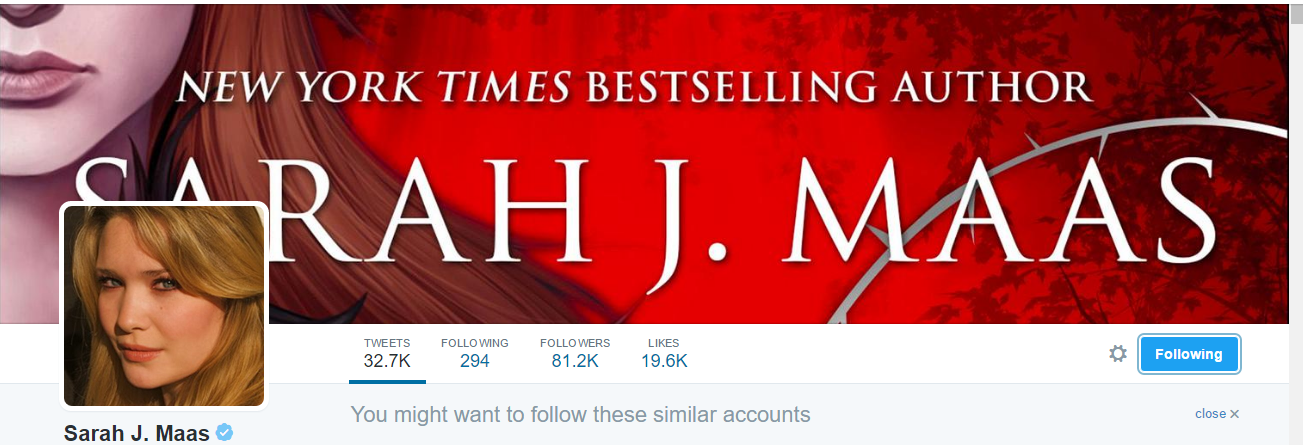
Task: Click the × icon next to close
Action: [x=1235, y=414]
